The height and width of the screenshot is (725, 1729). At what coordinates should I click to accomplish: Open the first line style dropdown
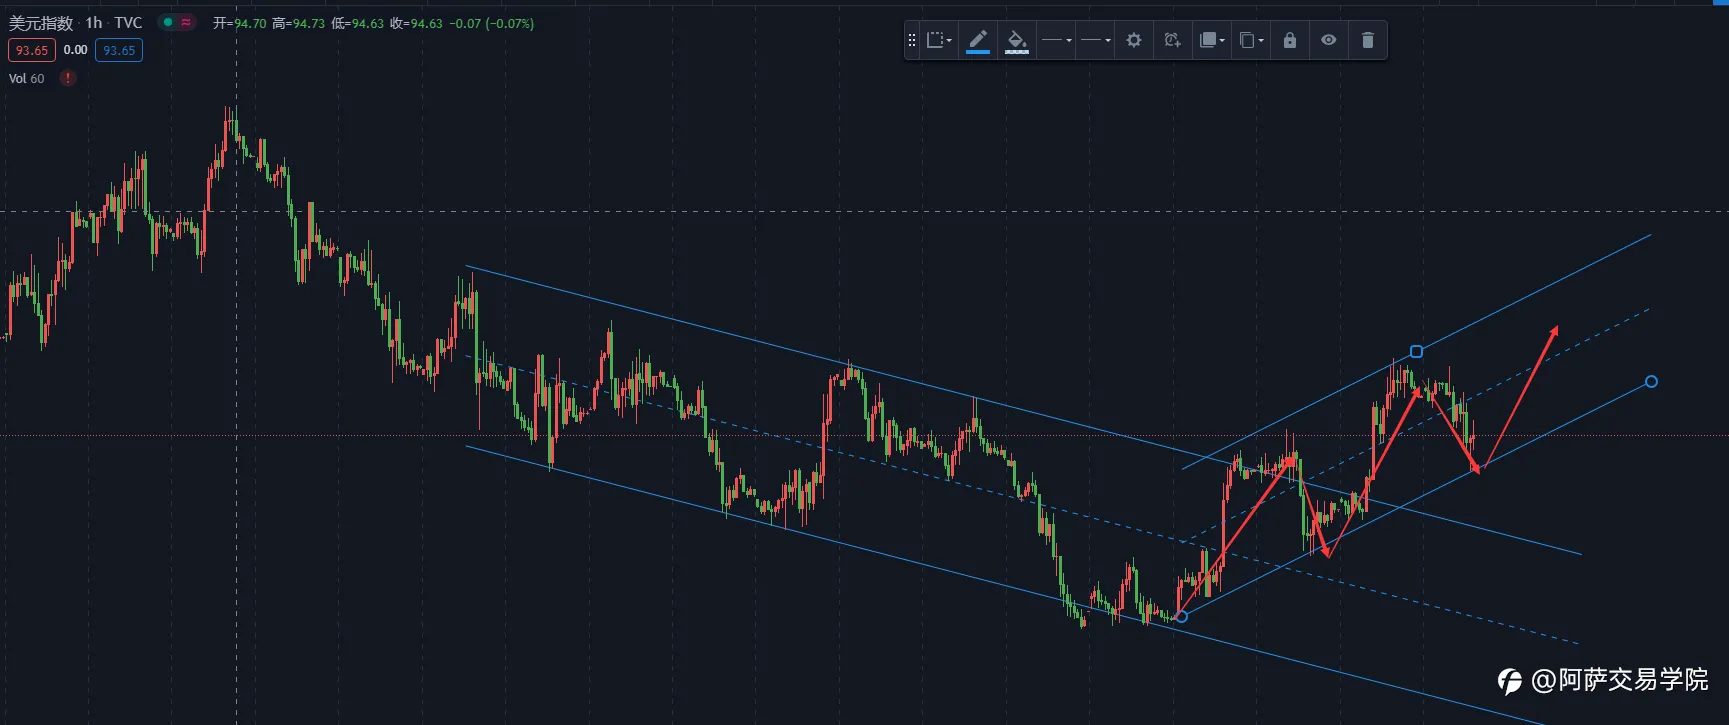click(1056, 40)
